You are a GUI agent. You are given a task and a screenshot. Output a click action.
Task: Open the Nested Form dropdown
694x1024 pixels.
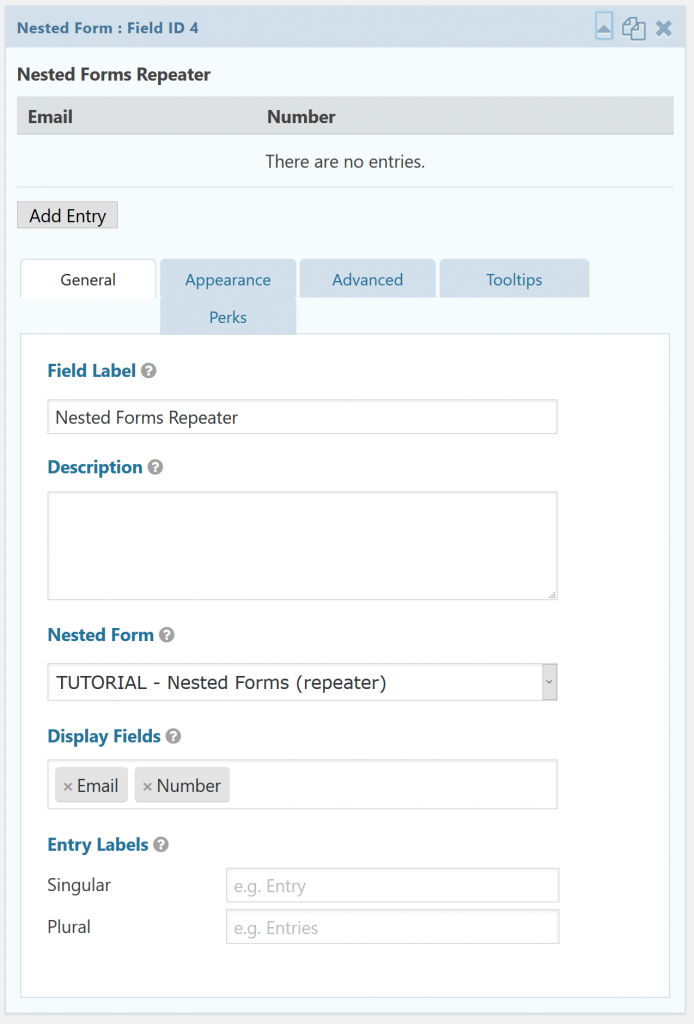pyautogui.click(x=302, y=683)
